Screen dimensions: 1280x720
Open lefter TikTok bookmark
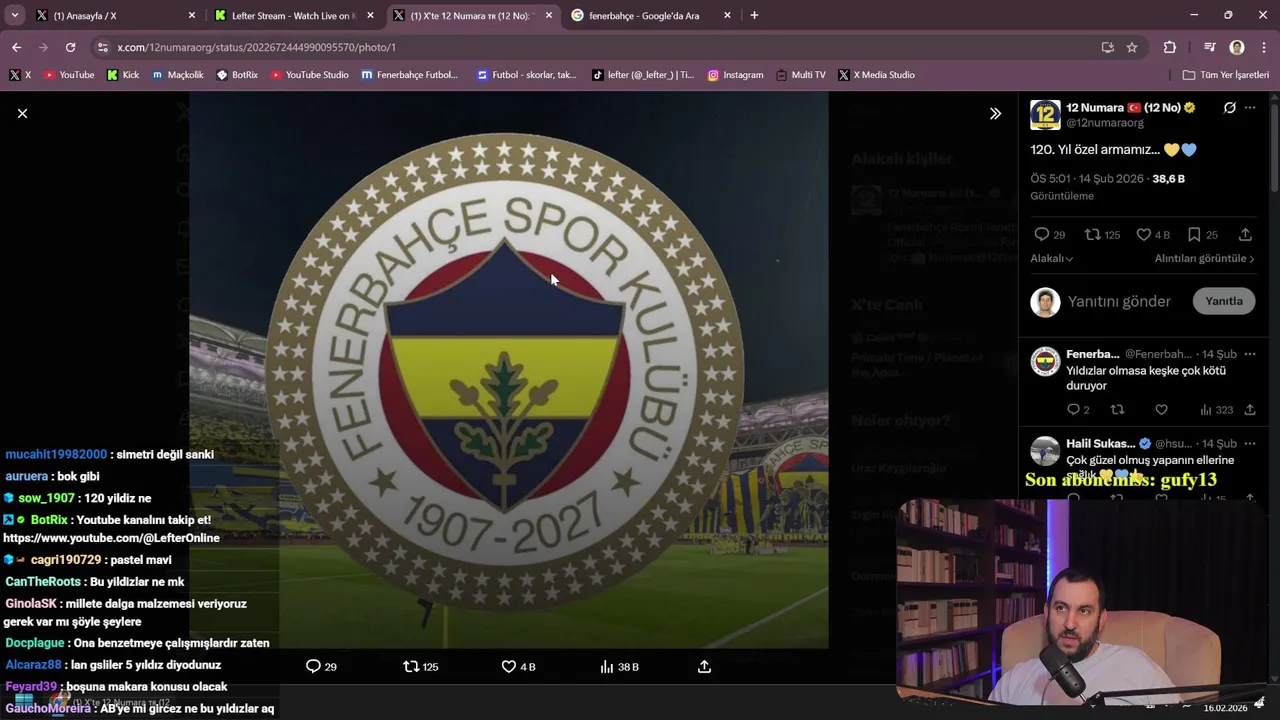click(643, 75)
